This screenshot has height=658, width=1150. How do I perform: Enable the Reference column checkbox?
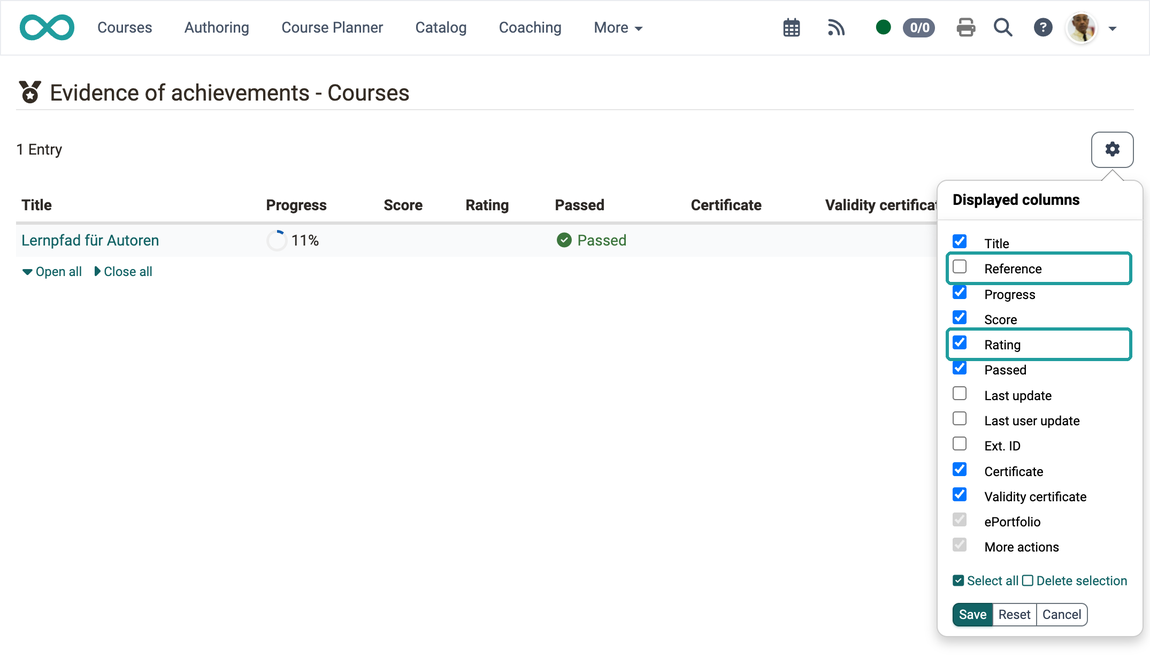click(x=959, y=267)
